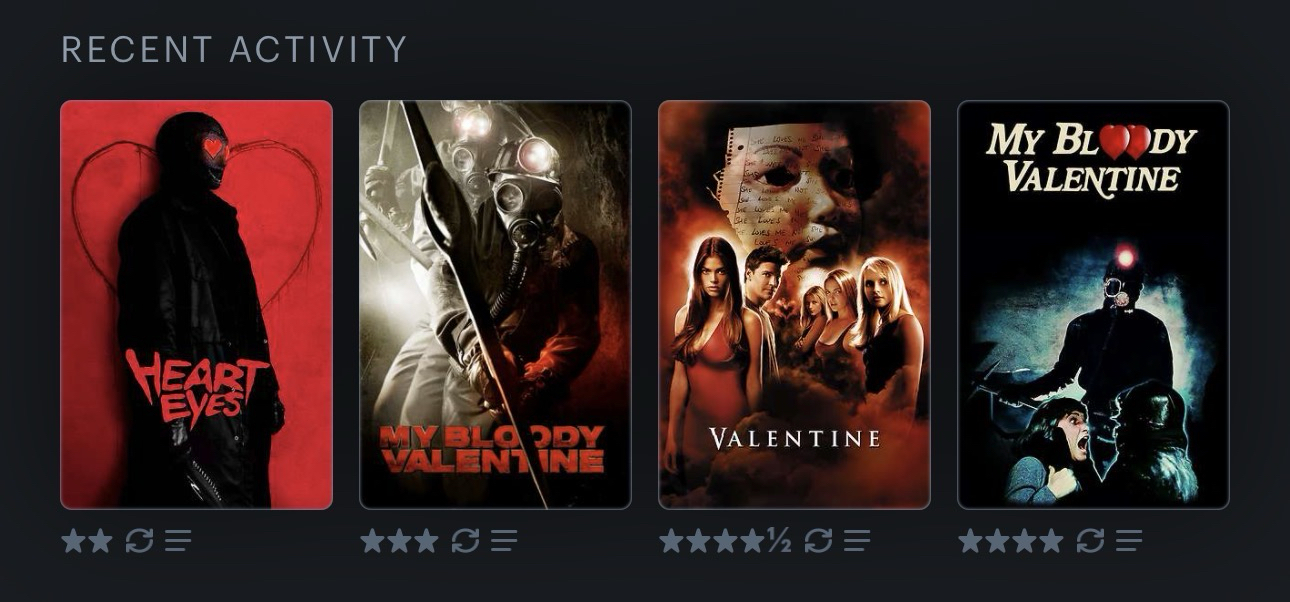Open the Recent Activity section heading
The image size is (1290, 602).
click(x=234, y=49)
